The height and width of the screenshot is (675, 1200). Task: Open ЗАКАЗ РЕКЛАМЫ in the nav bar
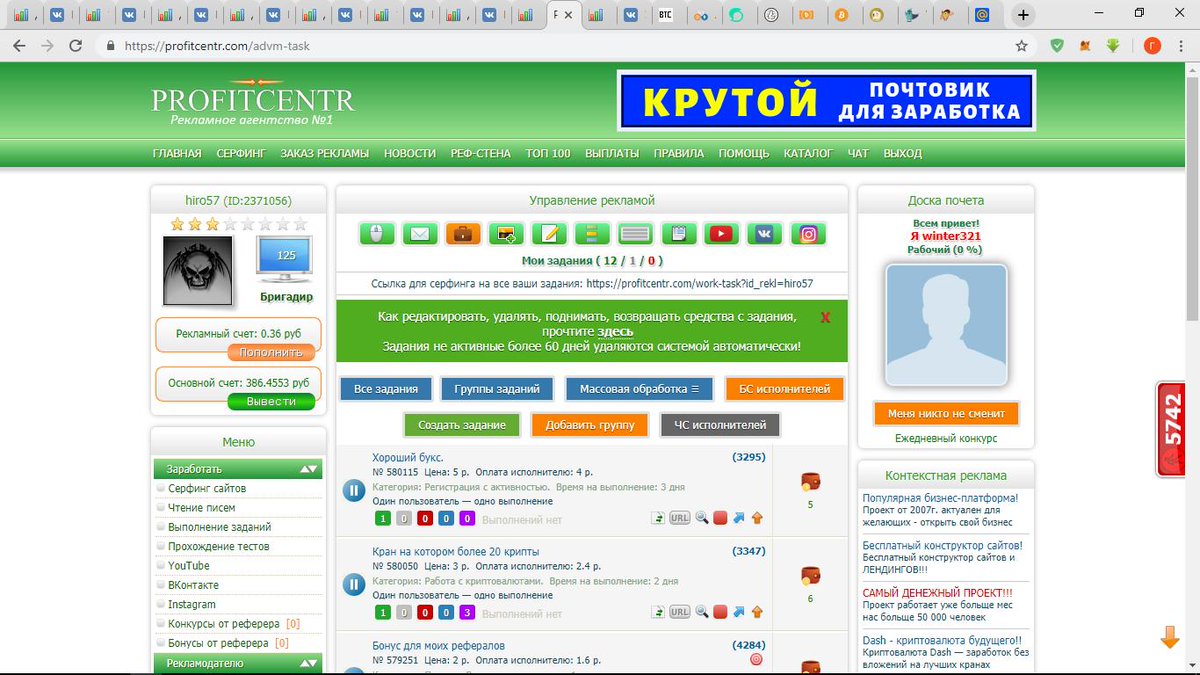tap(324, 153)
